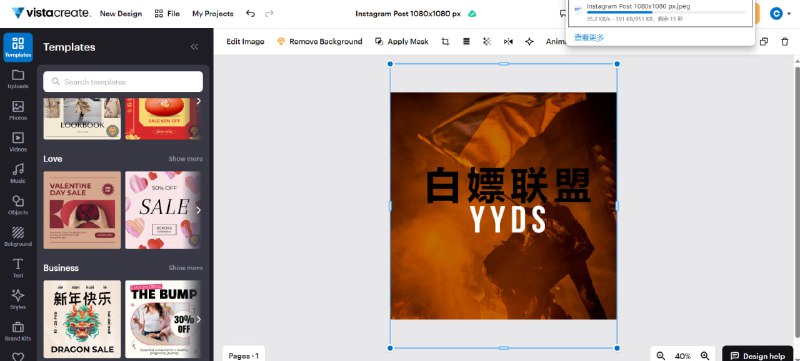Image resolution: width=800 pixels, height=361 pixels.
Task: Show more Love templates
Action: coord(186,159)
